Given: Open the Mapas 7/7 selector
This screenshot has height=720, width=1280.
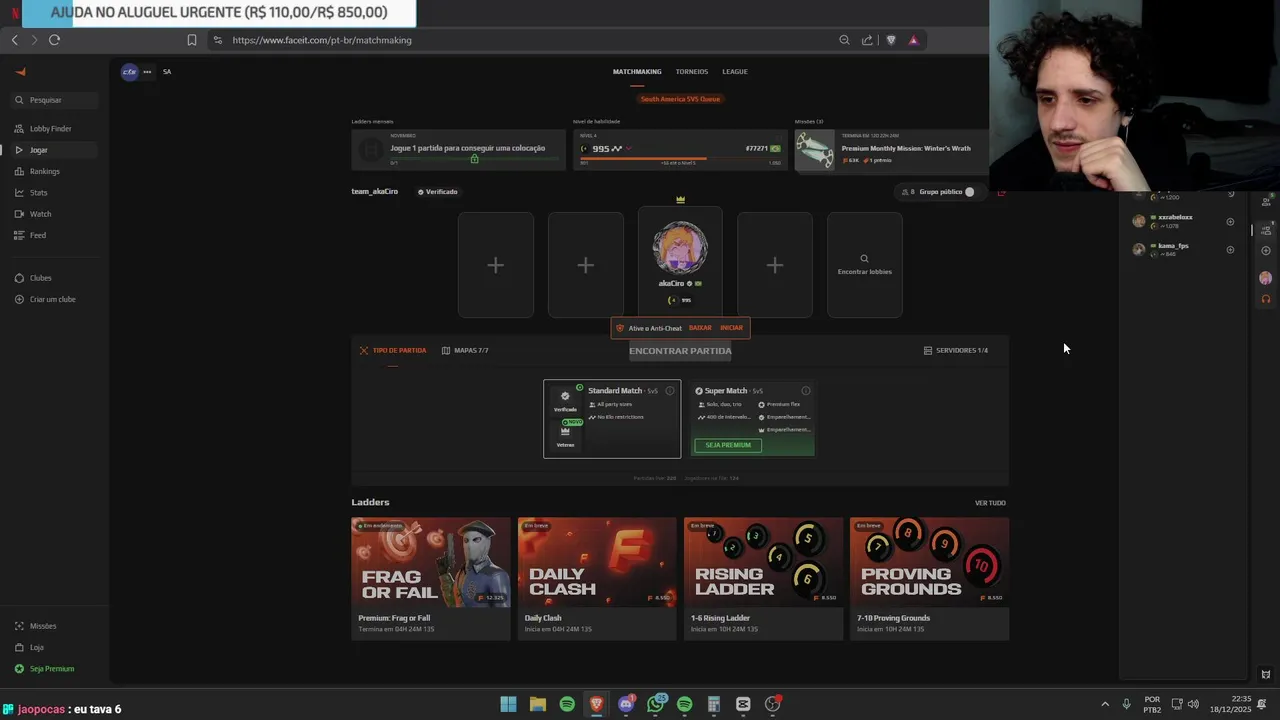Looking at the screenshot, I should click(x=465, y=351).
